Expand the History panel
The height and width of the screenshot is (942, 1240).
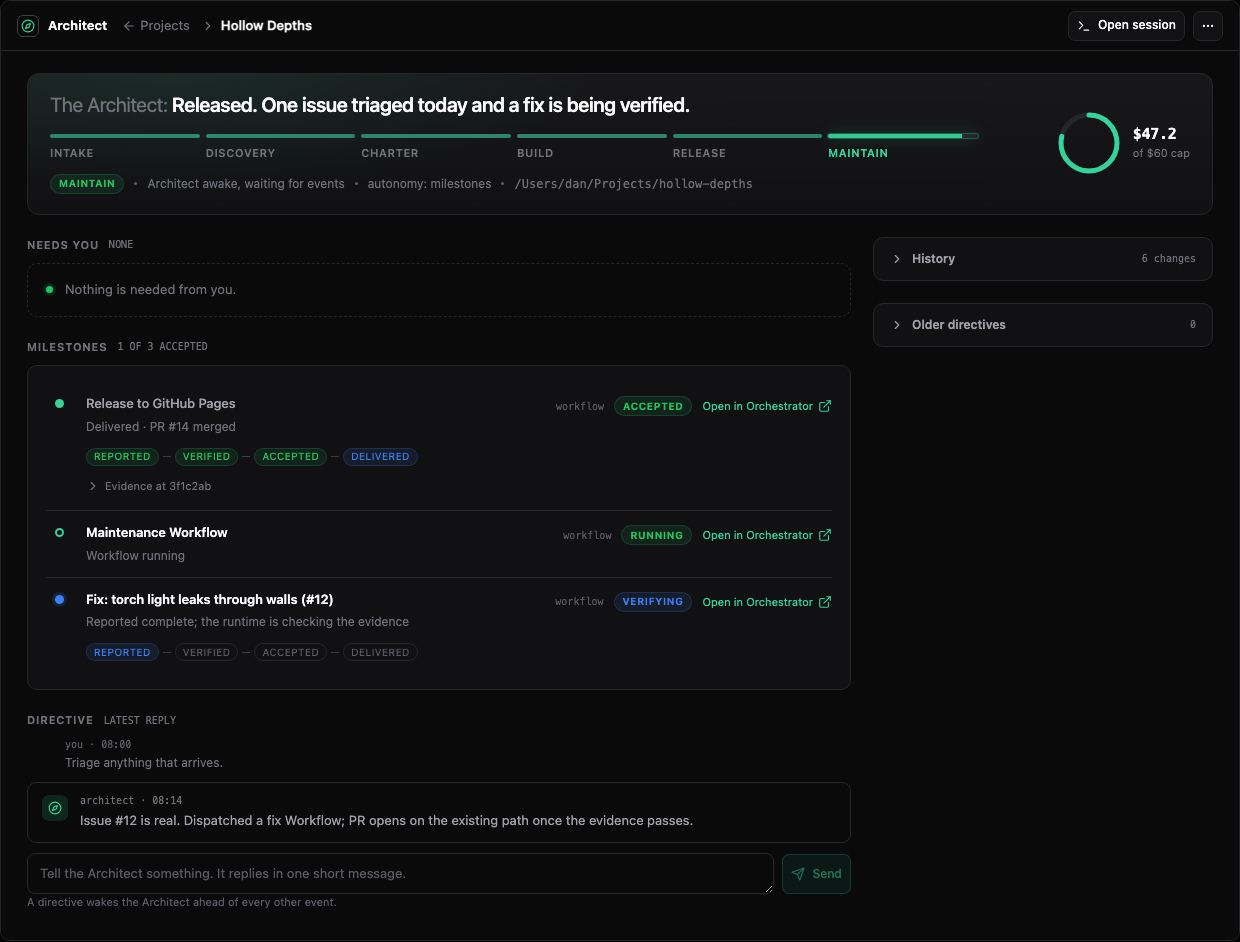point(1043,259)
